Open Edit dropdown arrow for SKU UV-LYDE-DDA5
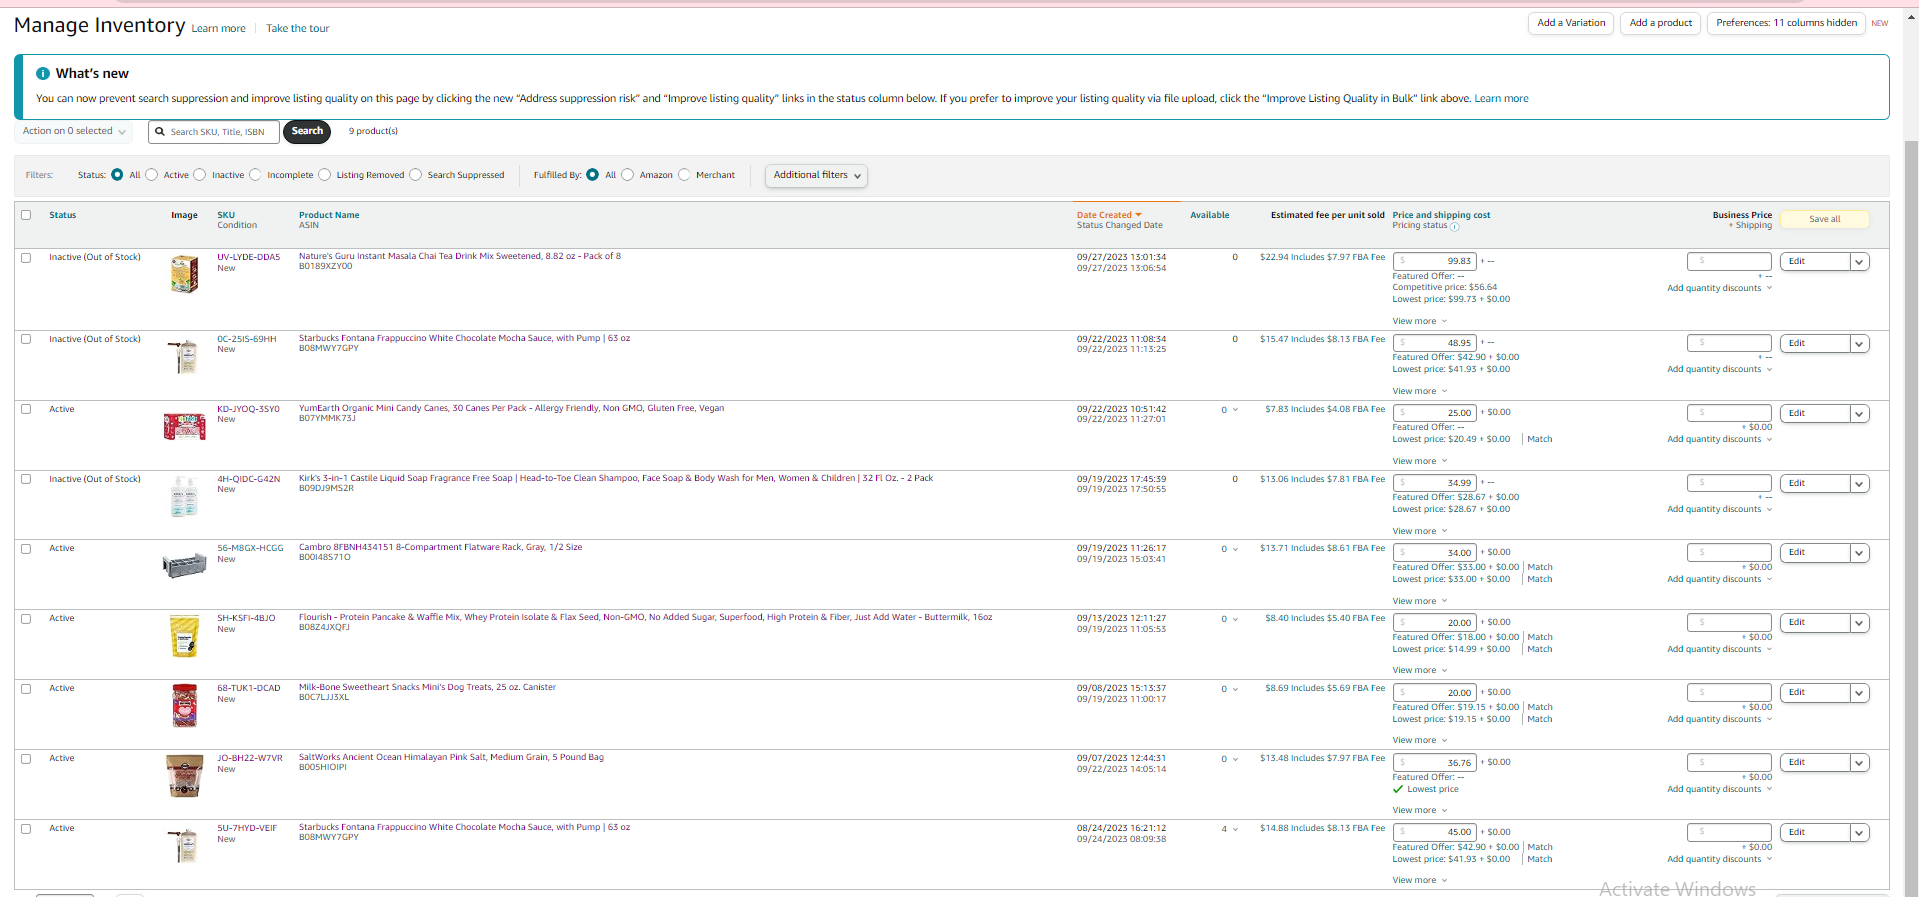Screen dimensions: 1919x897 click(1859, 262)
